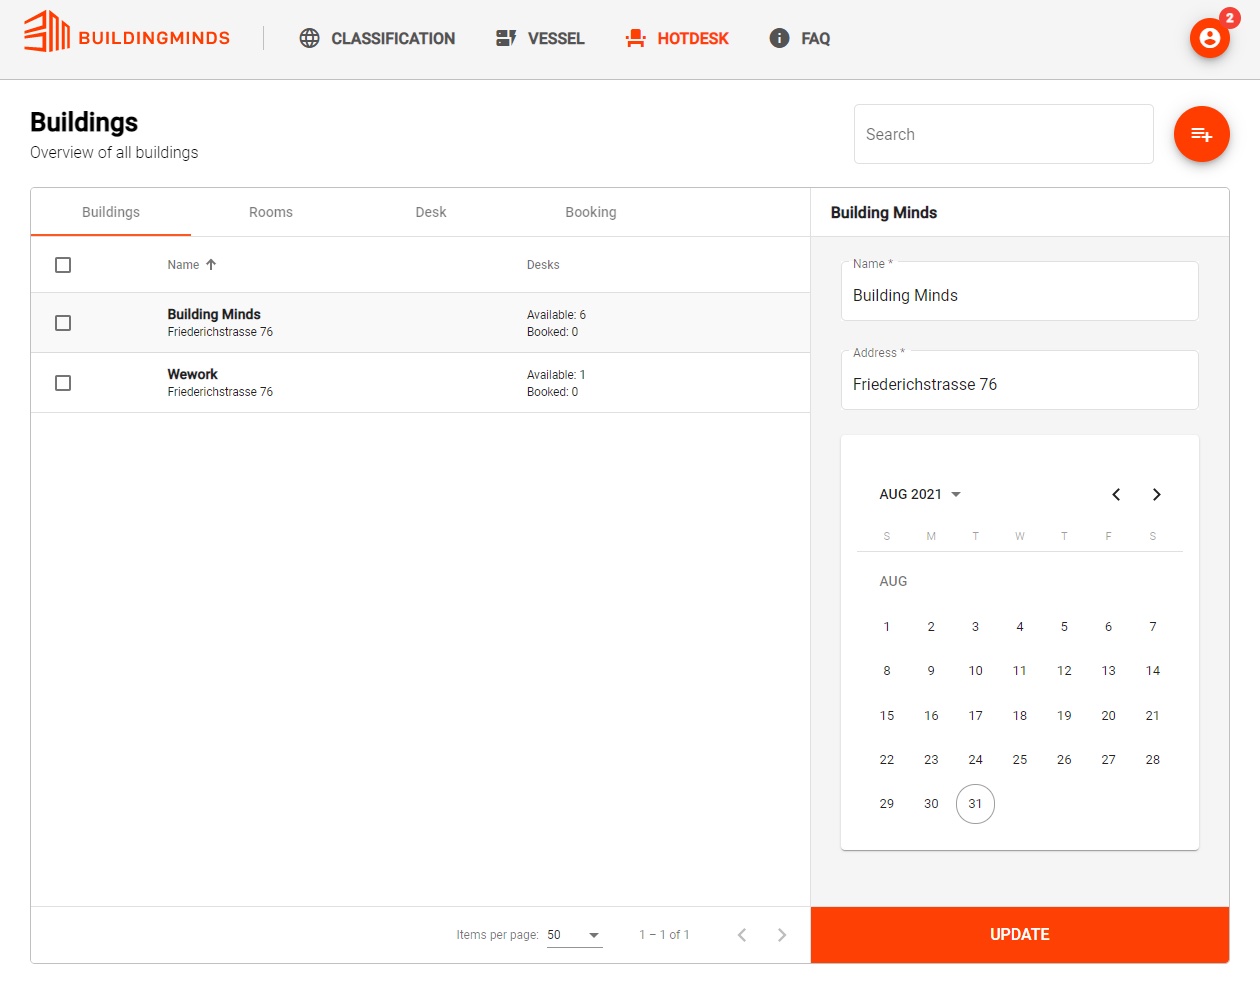Click the Address input field
The image size is (1260, 1001).
(1020, 381)
